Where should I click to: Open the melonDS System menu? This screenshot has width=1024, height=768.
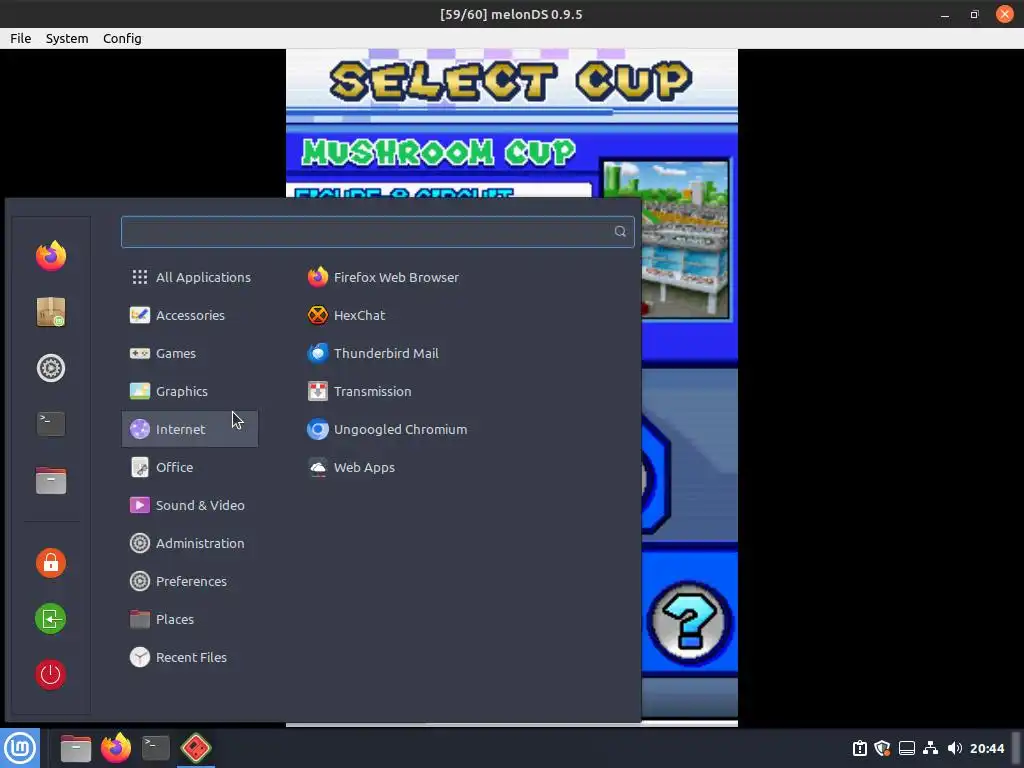click(67, 39)
